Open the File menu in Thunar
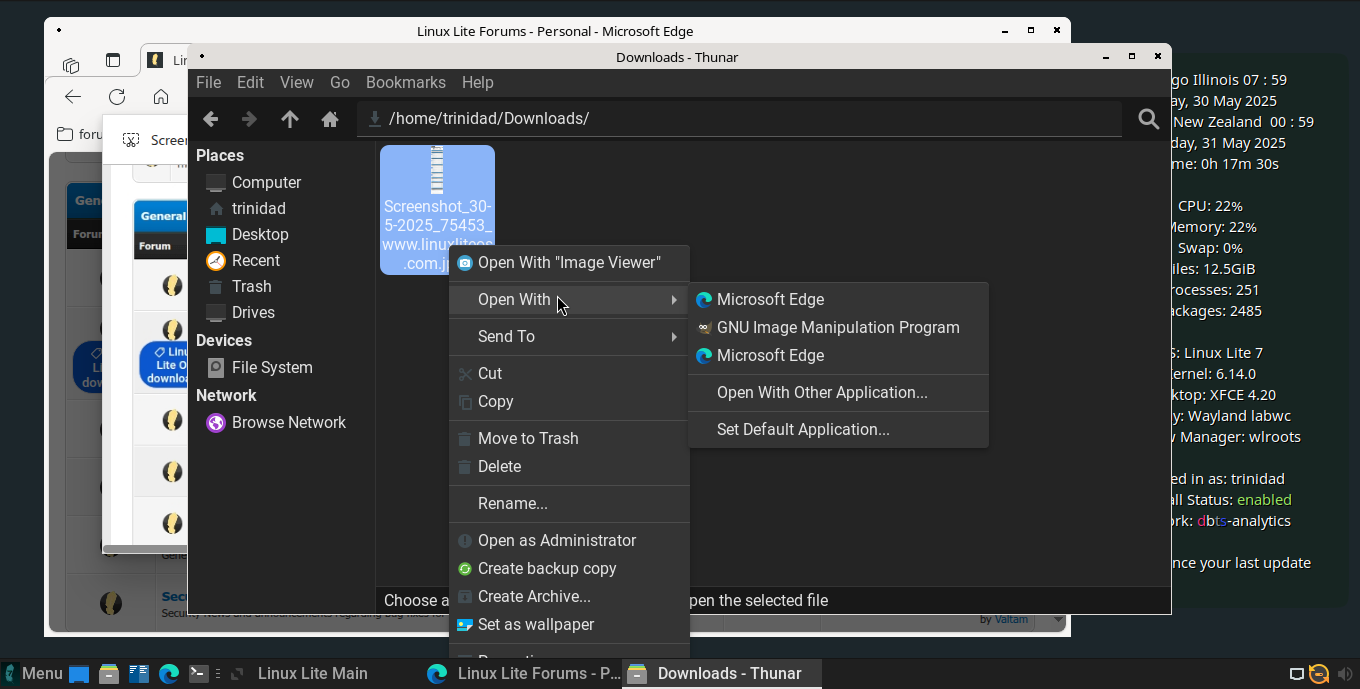Image resolution: width=1360 pixels, height=689 pixels. coord(208,83)
